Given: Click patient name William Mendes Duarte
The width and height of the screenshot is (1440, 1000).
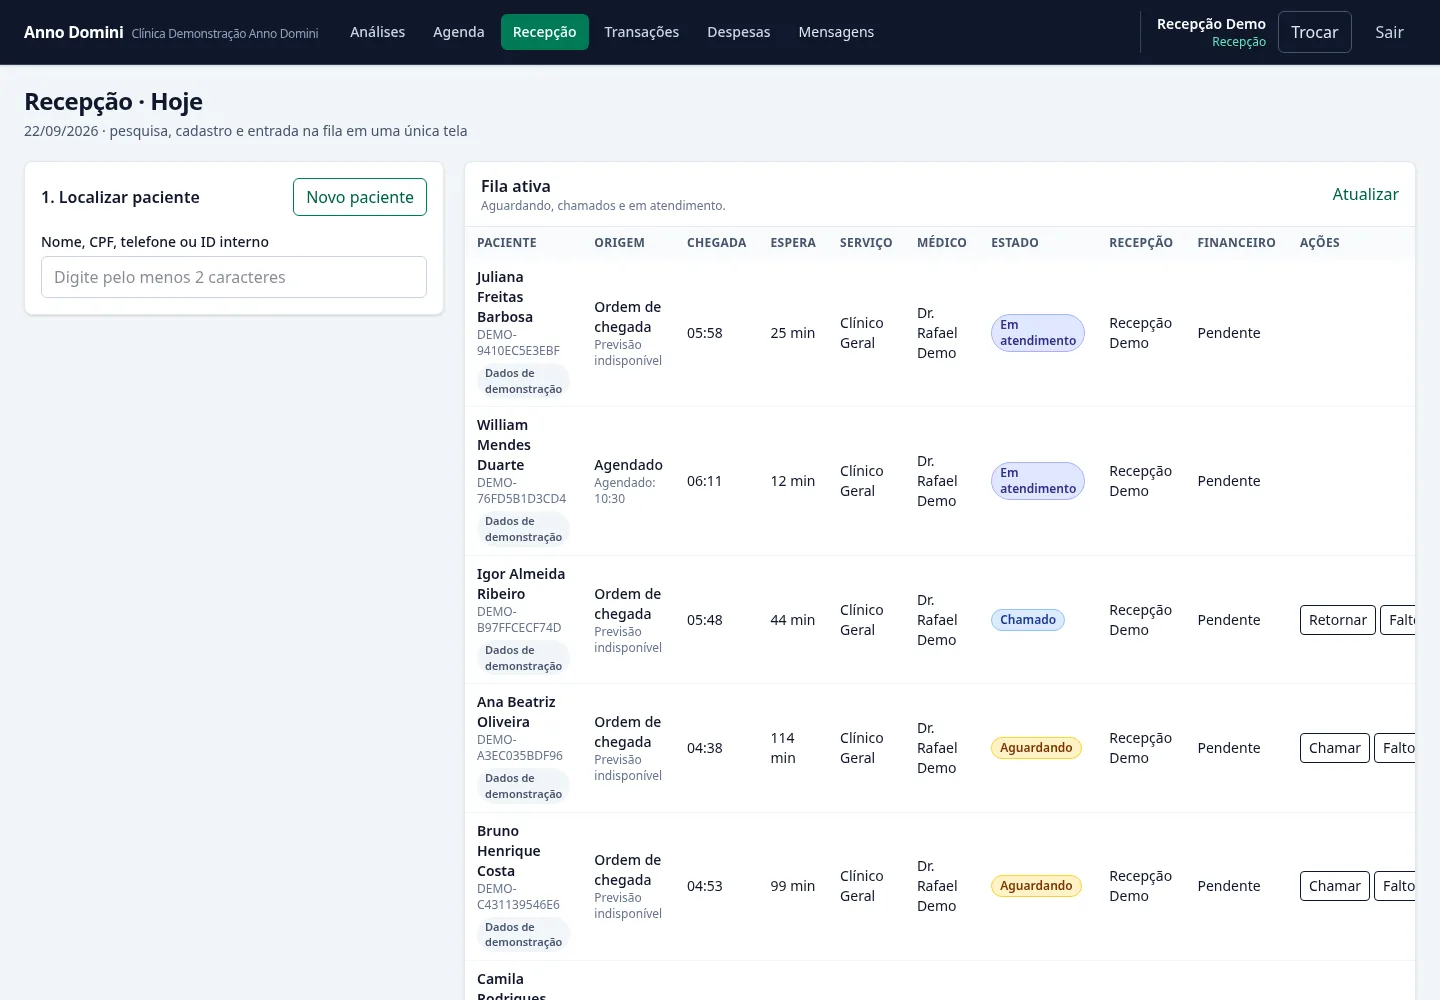Looking at the screenshot, I should pyautogui.click(x=504, y=445).
